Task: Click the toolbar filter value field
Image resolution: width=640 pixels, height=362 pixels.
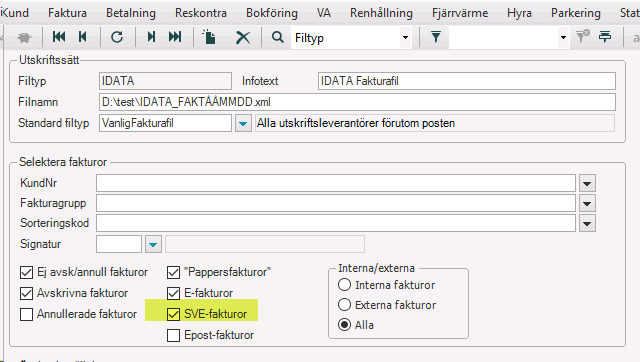Action: coord(503,38)
